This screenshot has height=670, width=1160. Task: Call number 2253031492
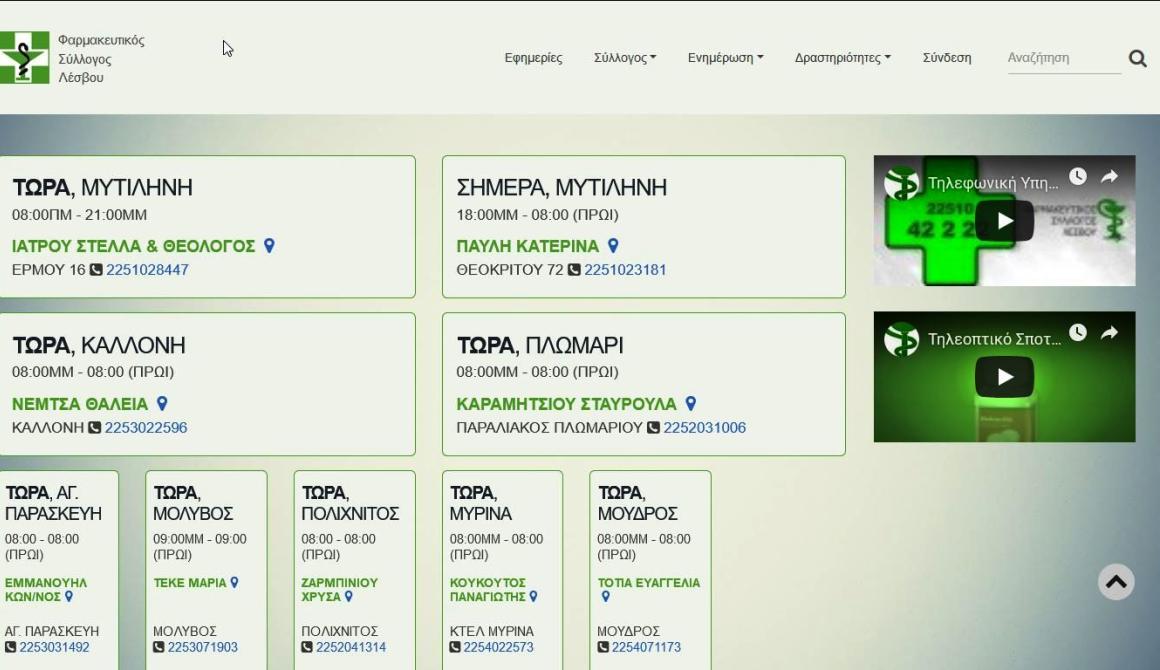[55, 647]
